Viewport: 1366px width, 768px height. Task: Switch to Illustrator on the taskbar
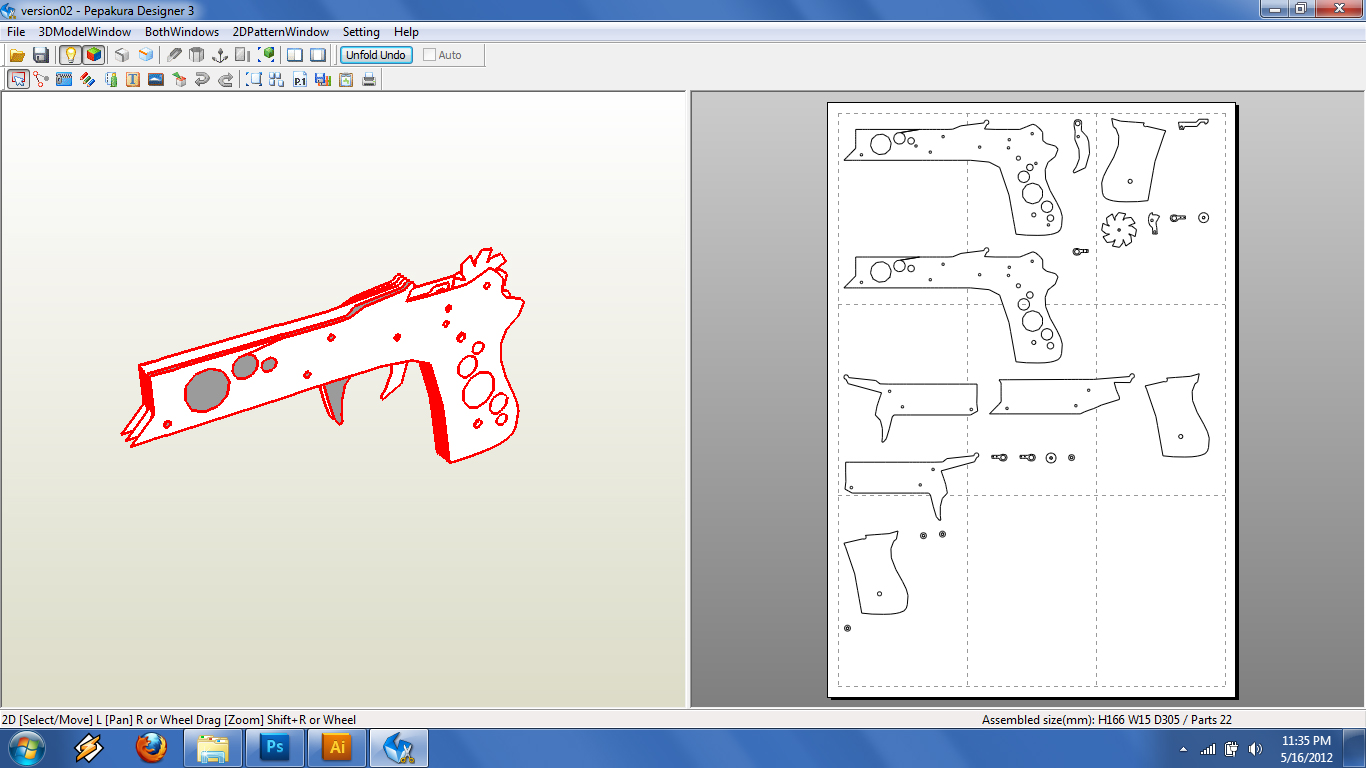337,748
